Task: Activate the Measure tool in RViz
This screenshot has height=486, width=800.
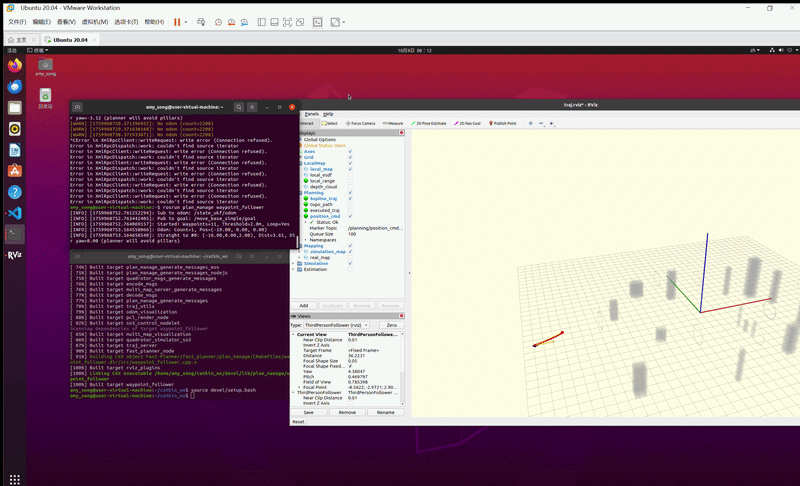Action: point(393,123)
